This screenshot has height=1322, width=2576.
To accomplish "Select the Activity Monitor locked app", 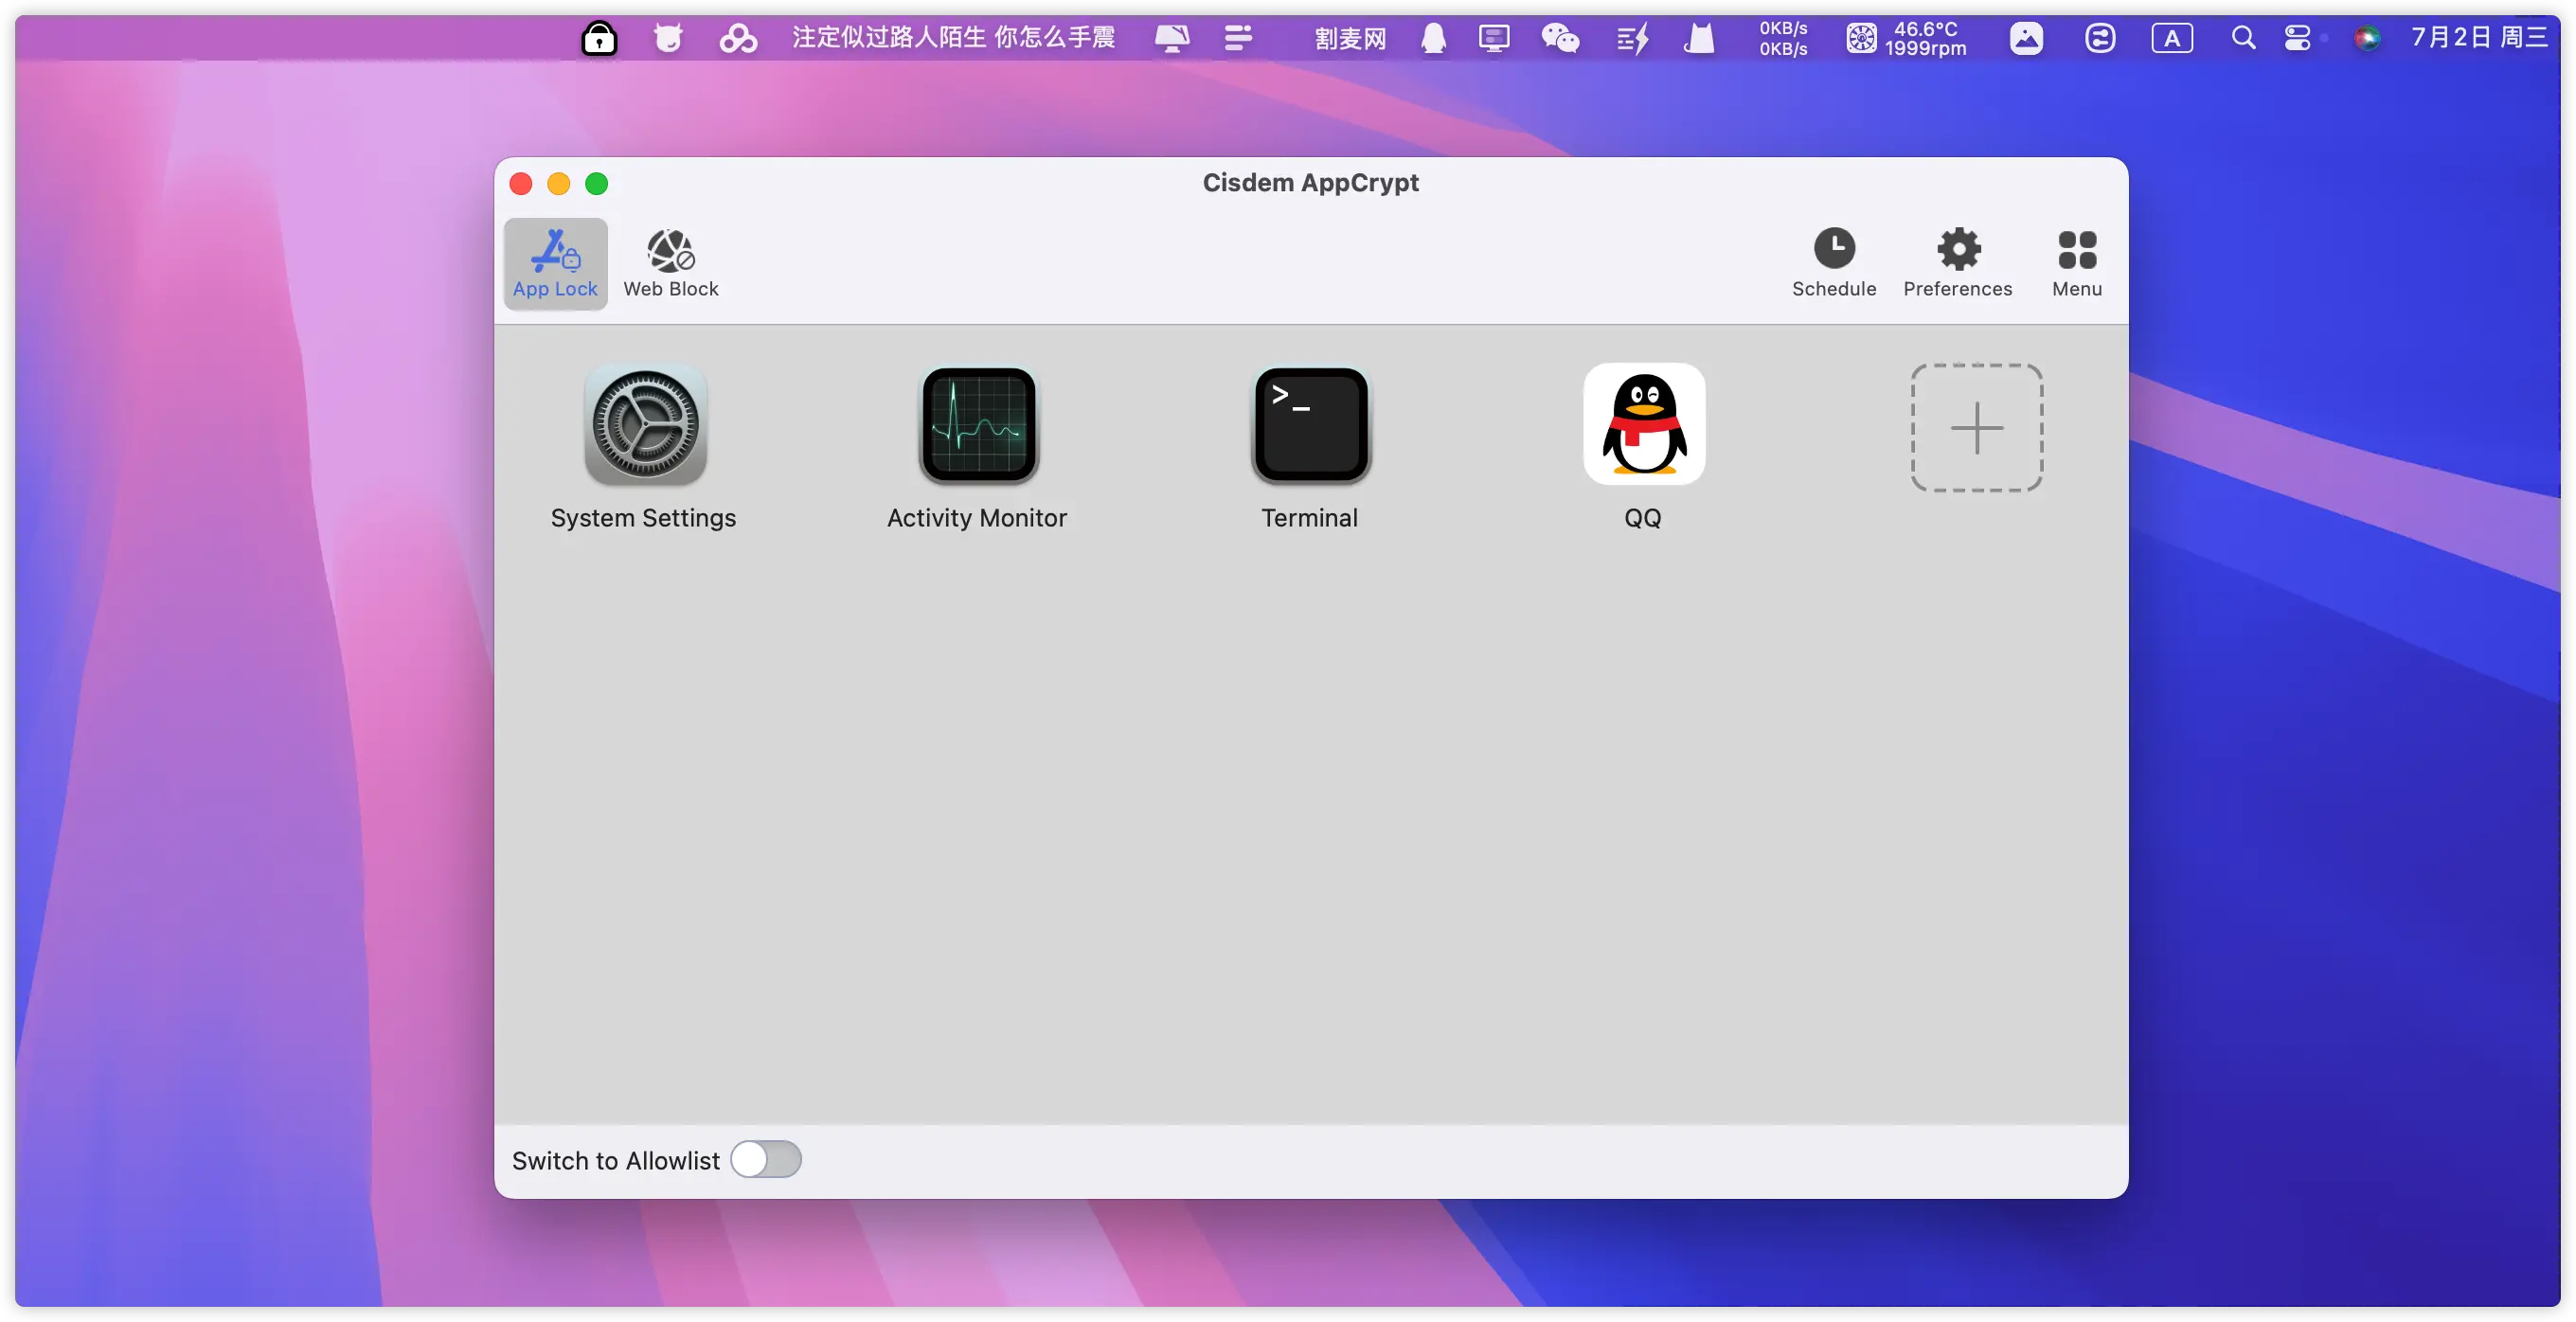I will (978, 426).
